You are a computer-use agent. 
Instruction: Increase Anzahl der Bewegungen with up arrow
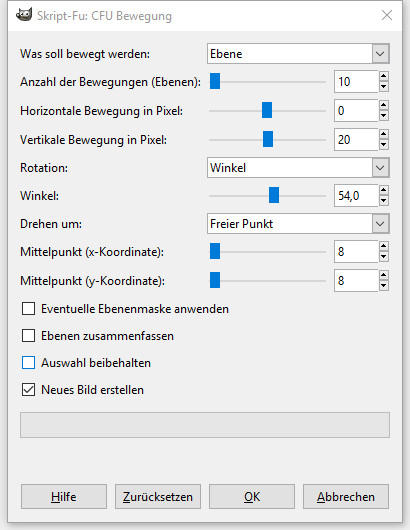(x=383, y=76)
